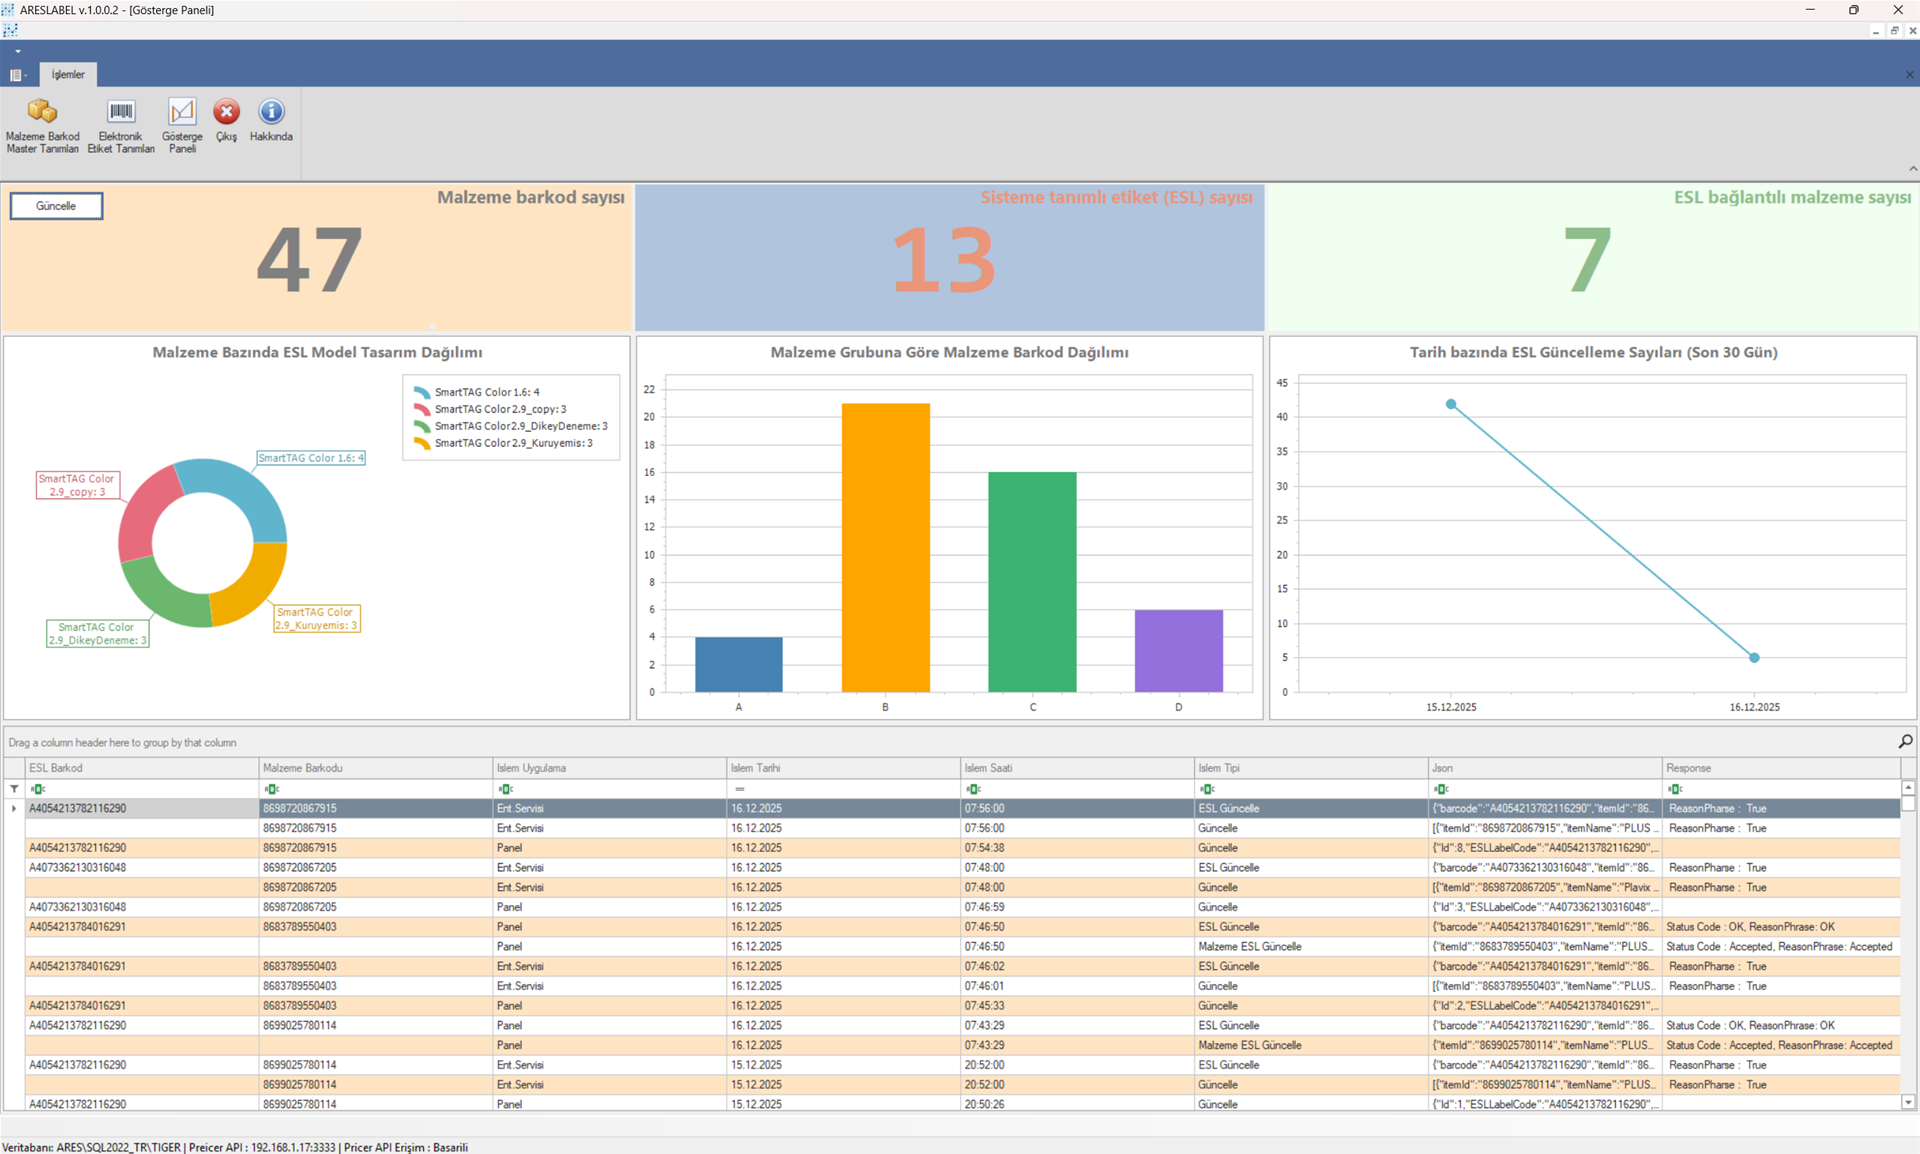Click the grid scrollbar down arrow
The width and height of the screenshot is (1920, 1154).
pos(1908,1102)
